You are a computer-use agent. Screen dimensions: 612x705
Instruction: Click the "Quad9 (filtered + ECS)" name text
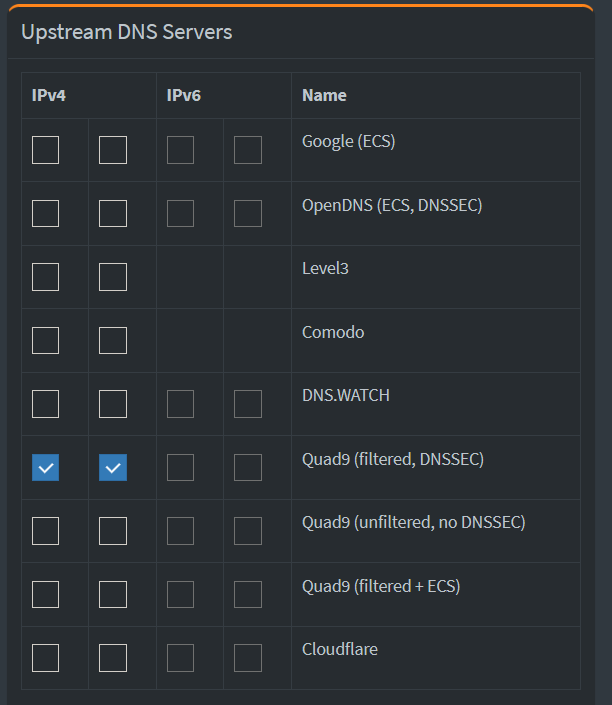point(381,586)
